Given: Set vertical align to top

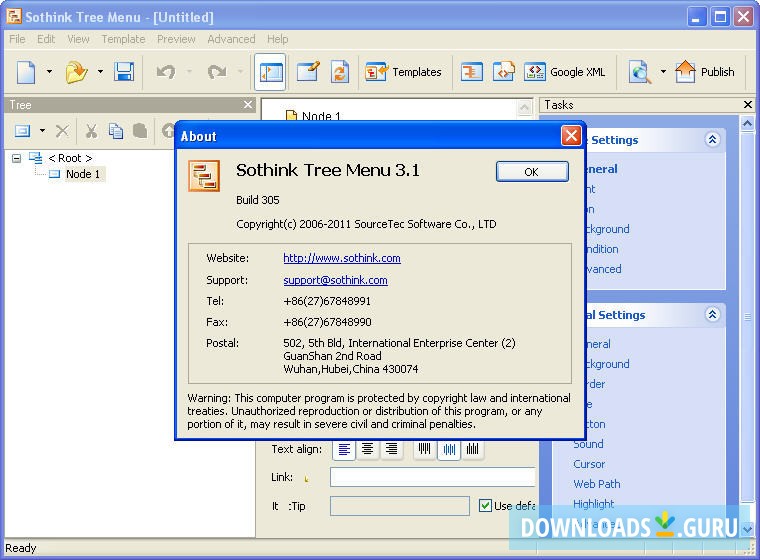Looking at the screenshot, I should tap(425, 449).
